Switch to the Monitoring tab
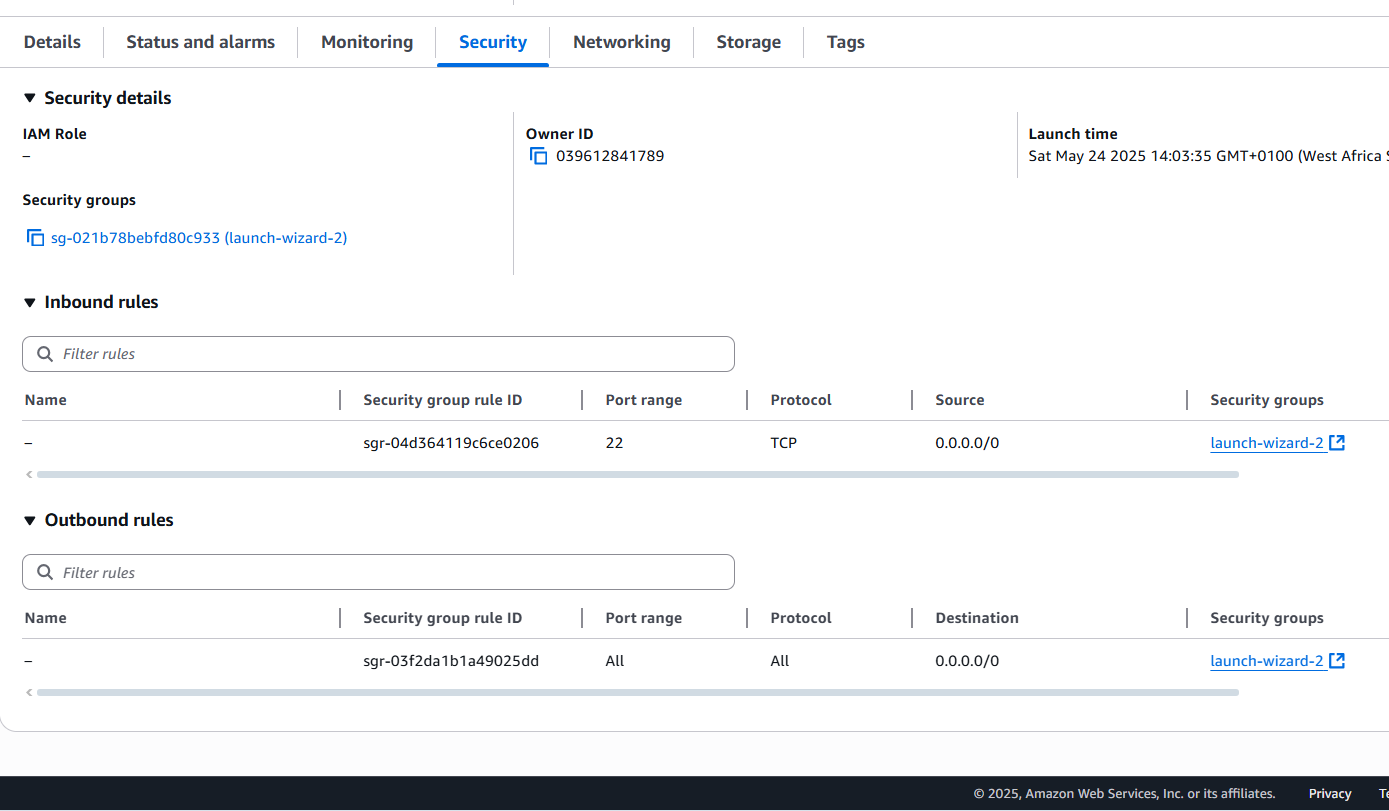 [x=367, y=42]
